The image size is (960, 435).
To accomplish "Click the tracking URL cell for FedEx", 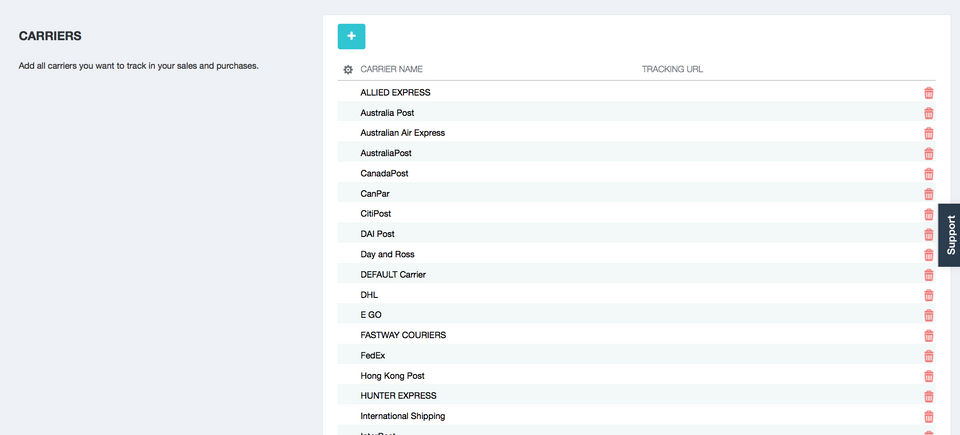I will coord(778,355).
